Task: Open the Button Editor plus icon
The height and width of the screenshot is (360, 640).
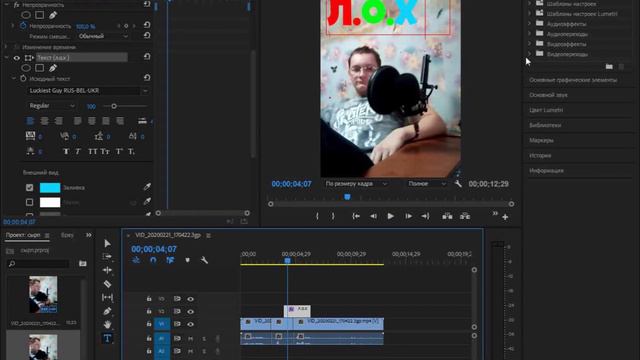Action: [x=505, y=217]
